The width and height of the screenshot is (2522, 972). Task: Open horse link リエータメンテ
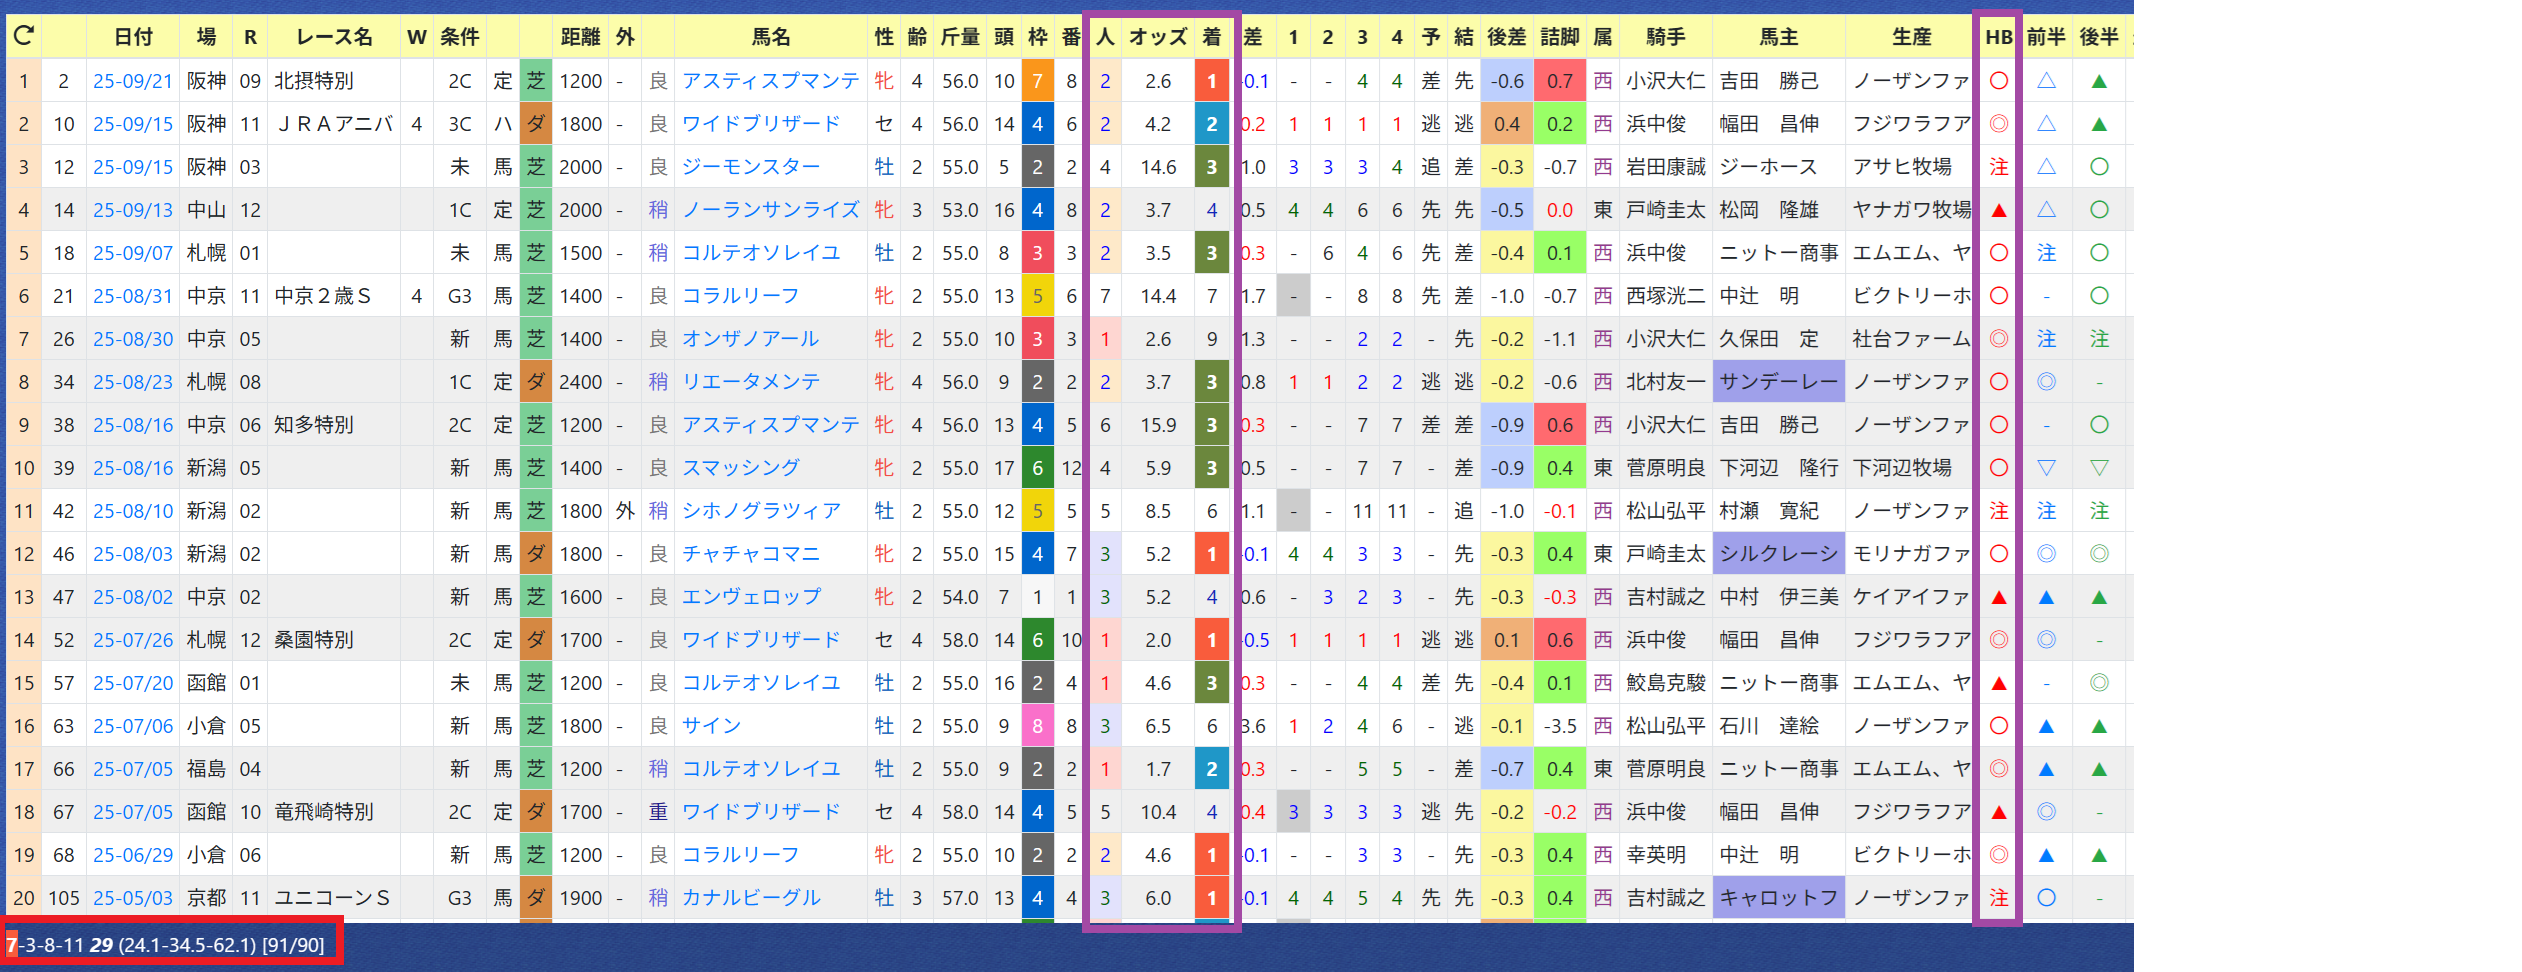751,382
